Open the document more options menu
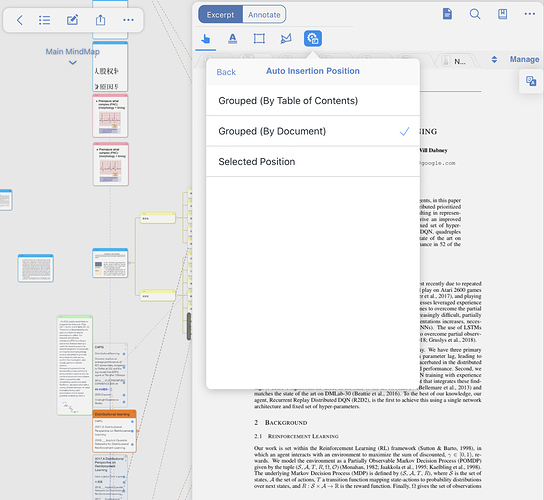 click(530, 14)
